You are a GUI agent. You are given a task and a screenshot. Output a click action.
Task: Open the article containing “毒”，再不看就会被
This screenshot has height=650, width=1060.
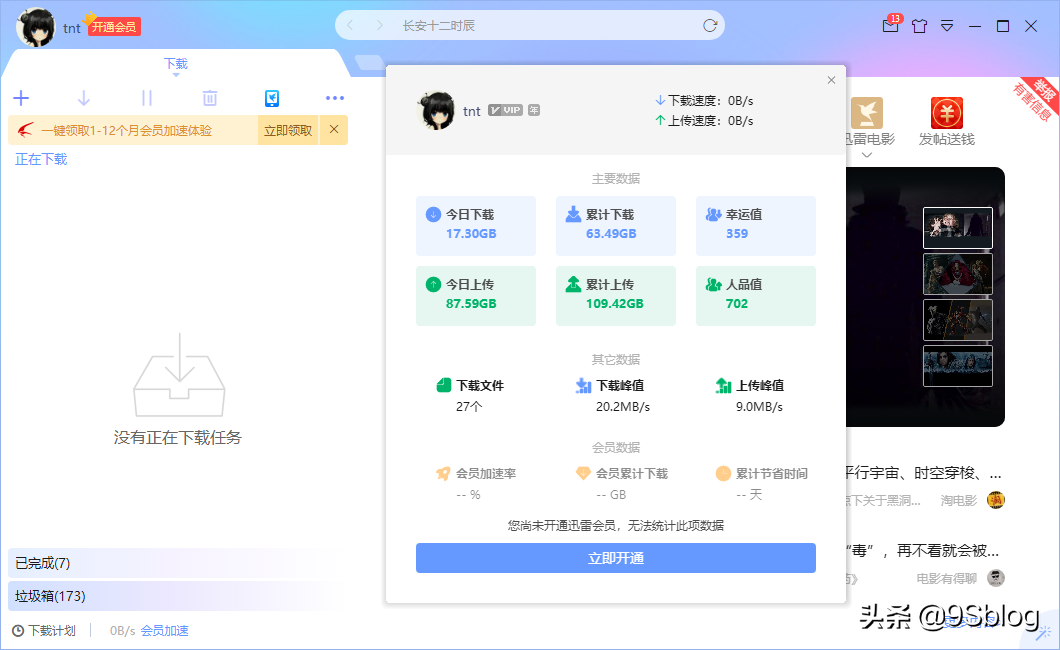click(923, 551)
